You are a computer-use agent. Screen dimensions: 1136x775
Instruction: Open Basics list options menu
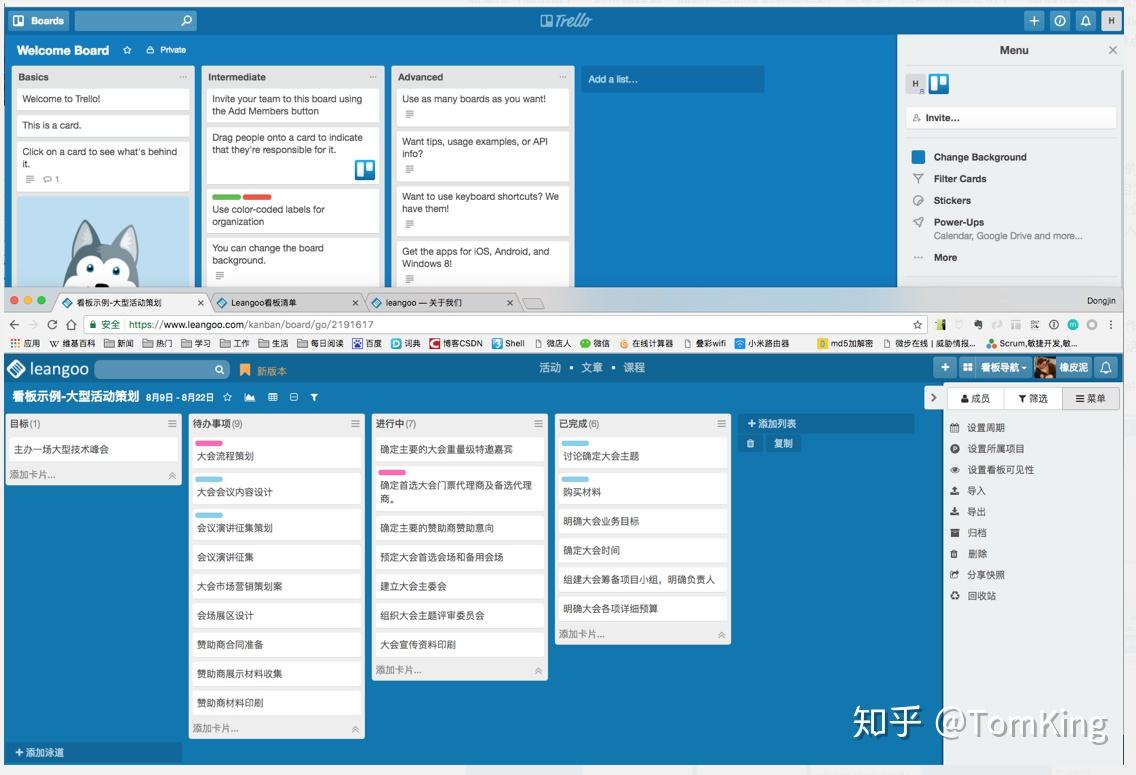tap(183, 77)
